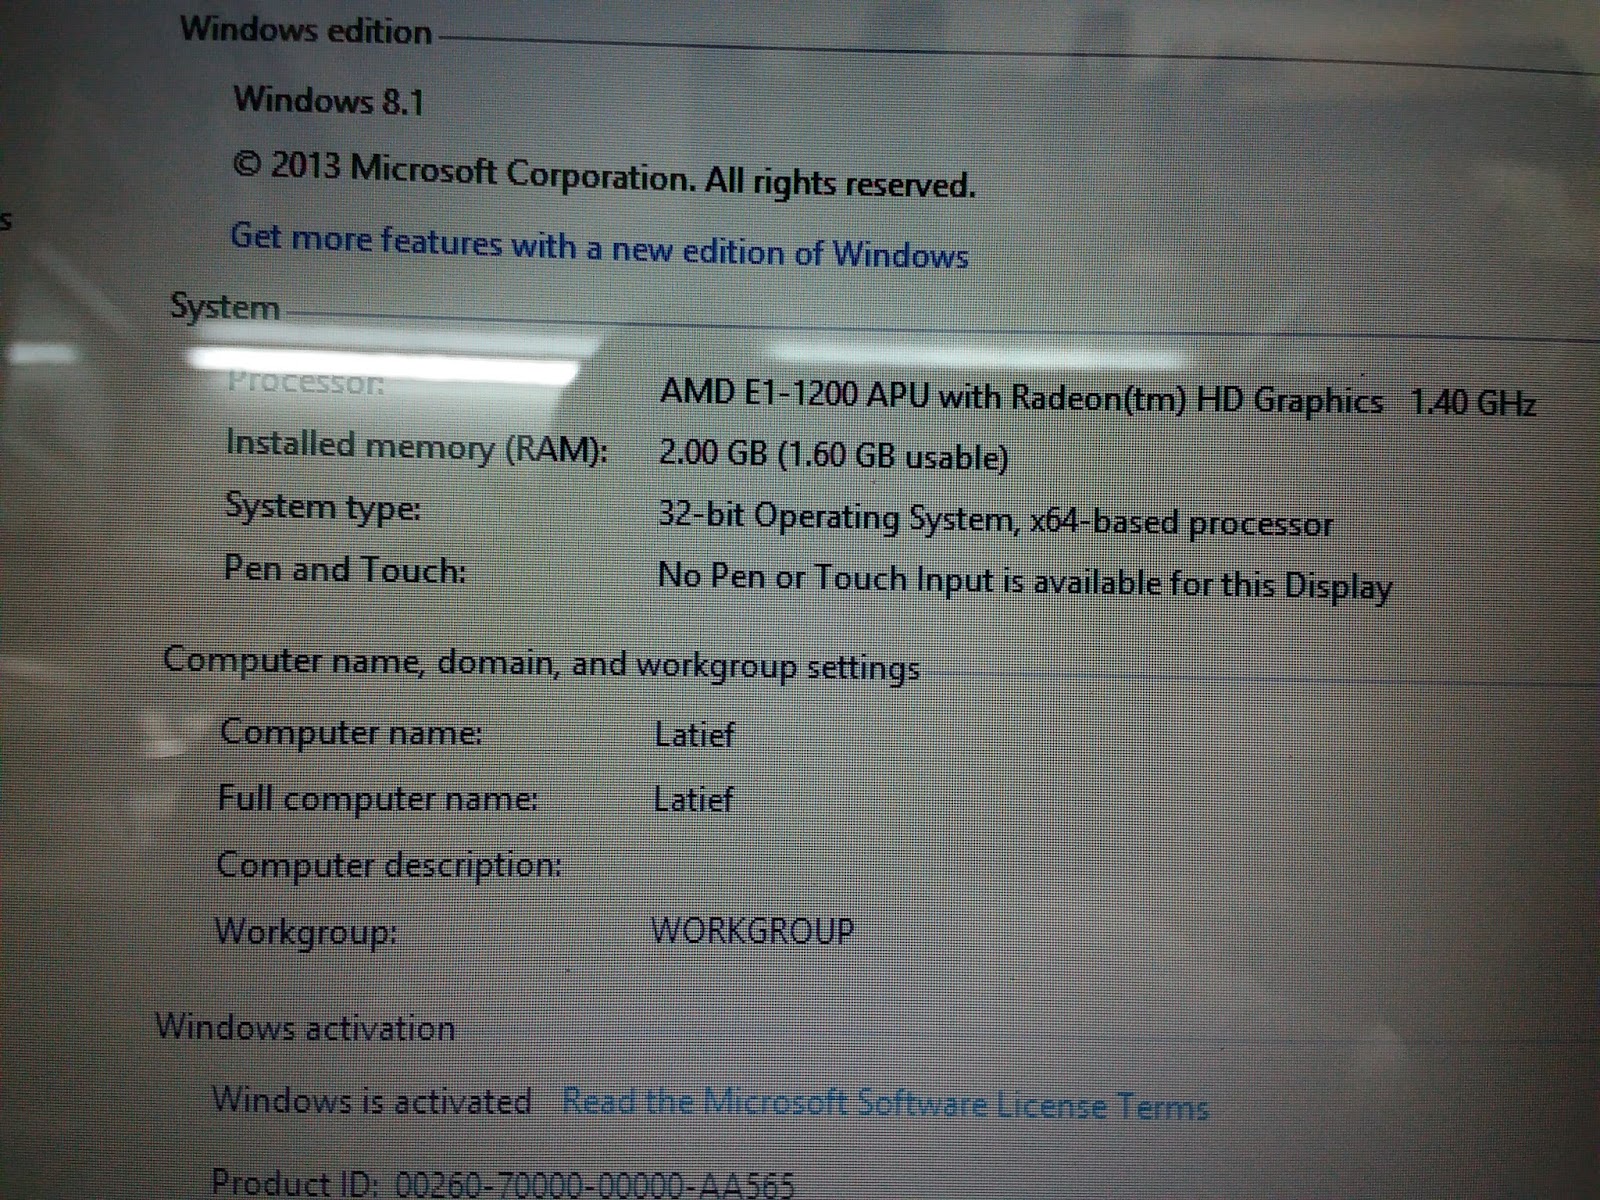Screen dimensions: 1600x1200
Task: Click the "Windows 8.1" edition text
Action: click(x=329, y=100)
